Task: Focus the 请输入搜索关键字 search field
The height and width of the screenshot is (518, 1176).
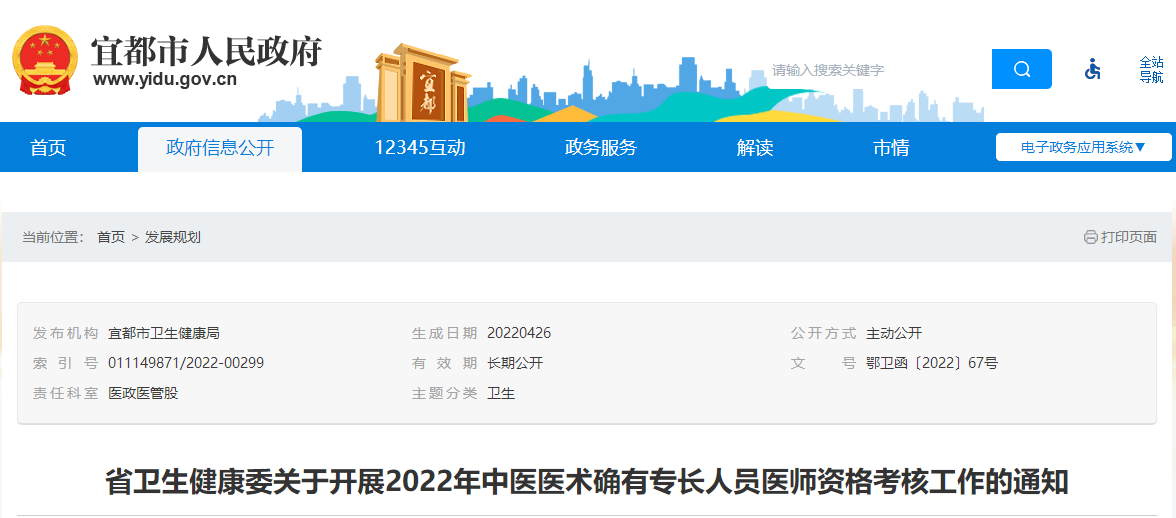Action: pyautogui.click(x=875, y=70)
